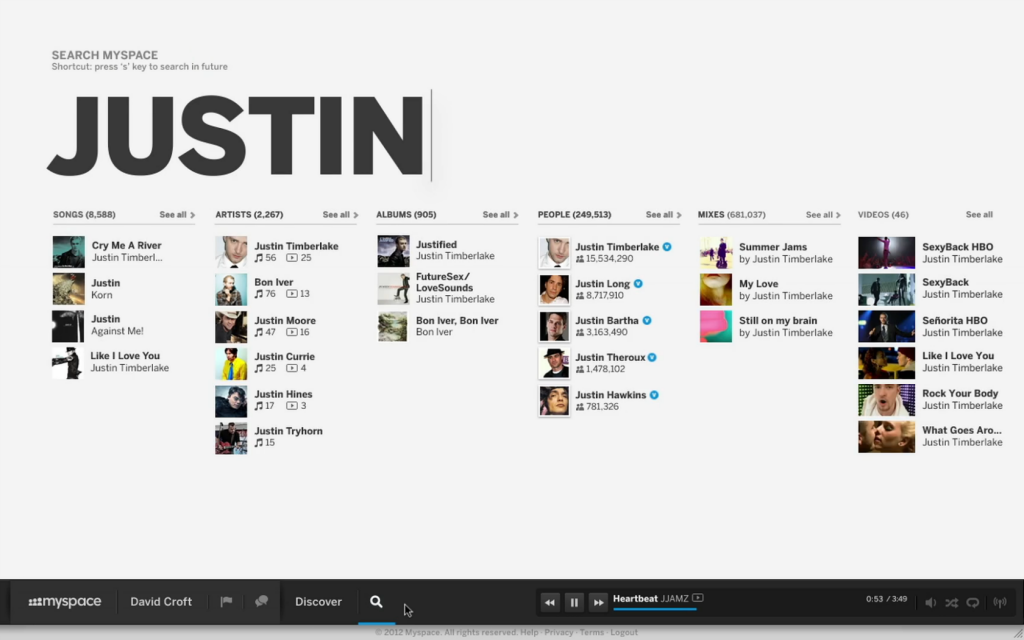The height and width of the screenshot is (640, 1024).
Task: Click the Heartbeat track title in player
Action: (x=635, y=598)
